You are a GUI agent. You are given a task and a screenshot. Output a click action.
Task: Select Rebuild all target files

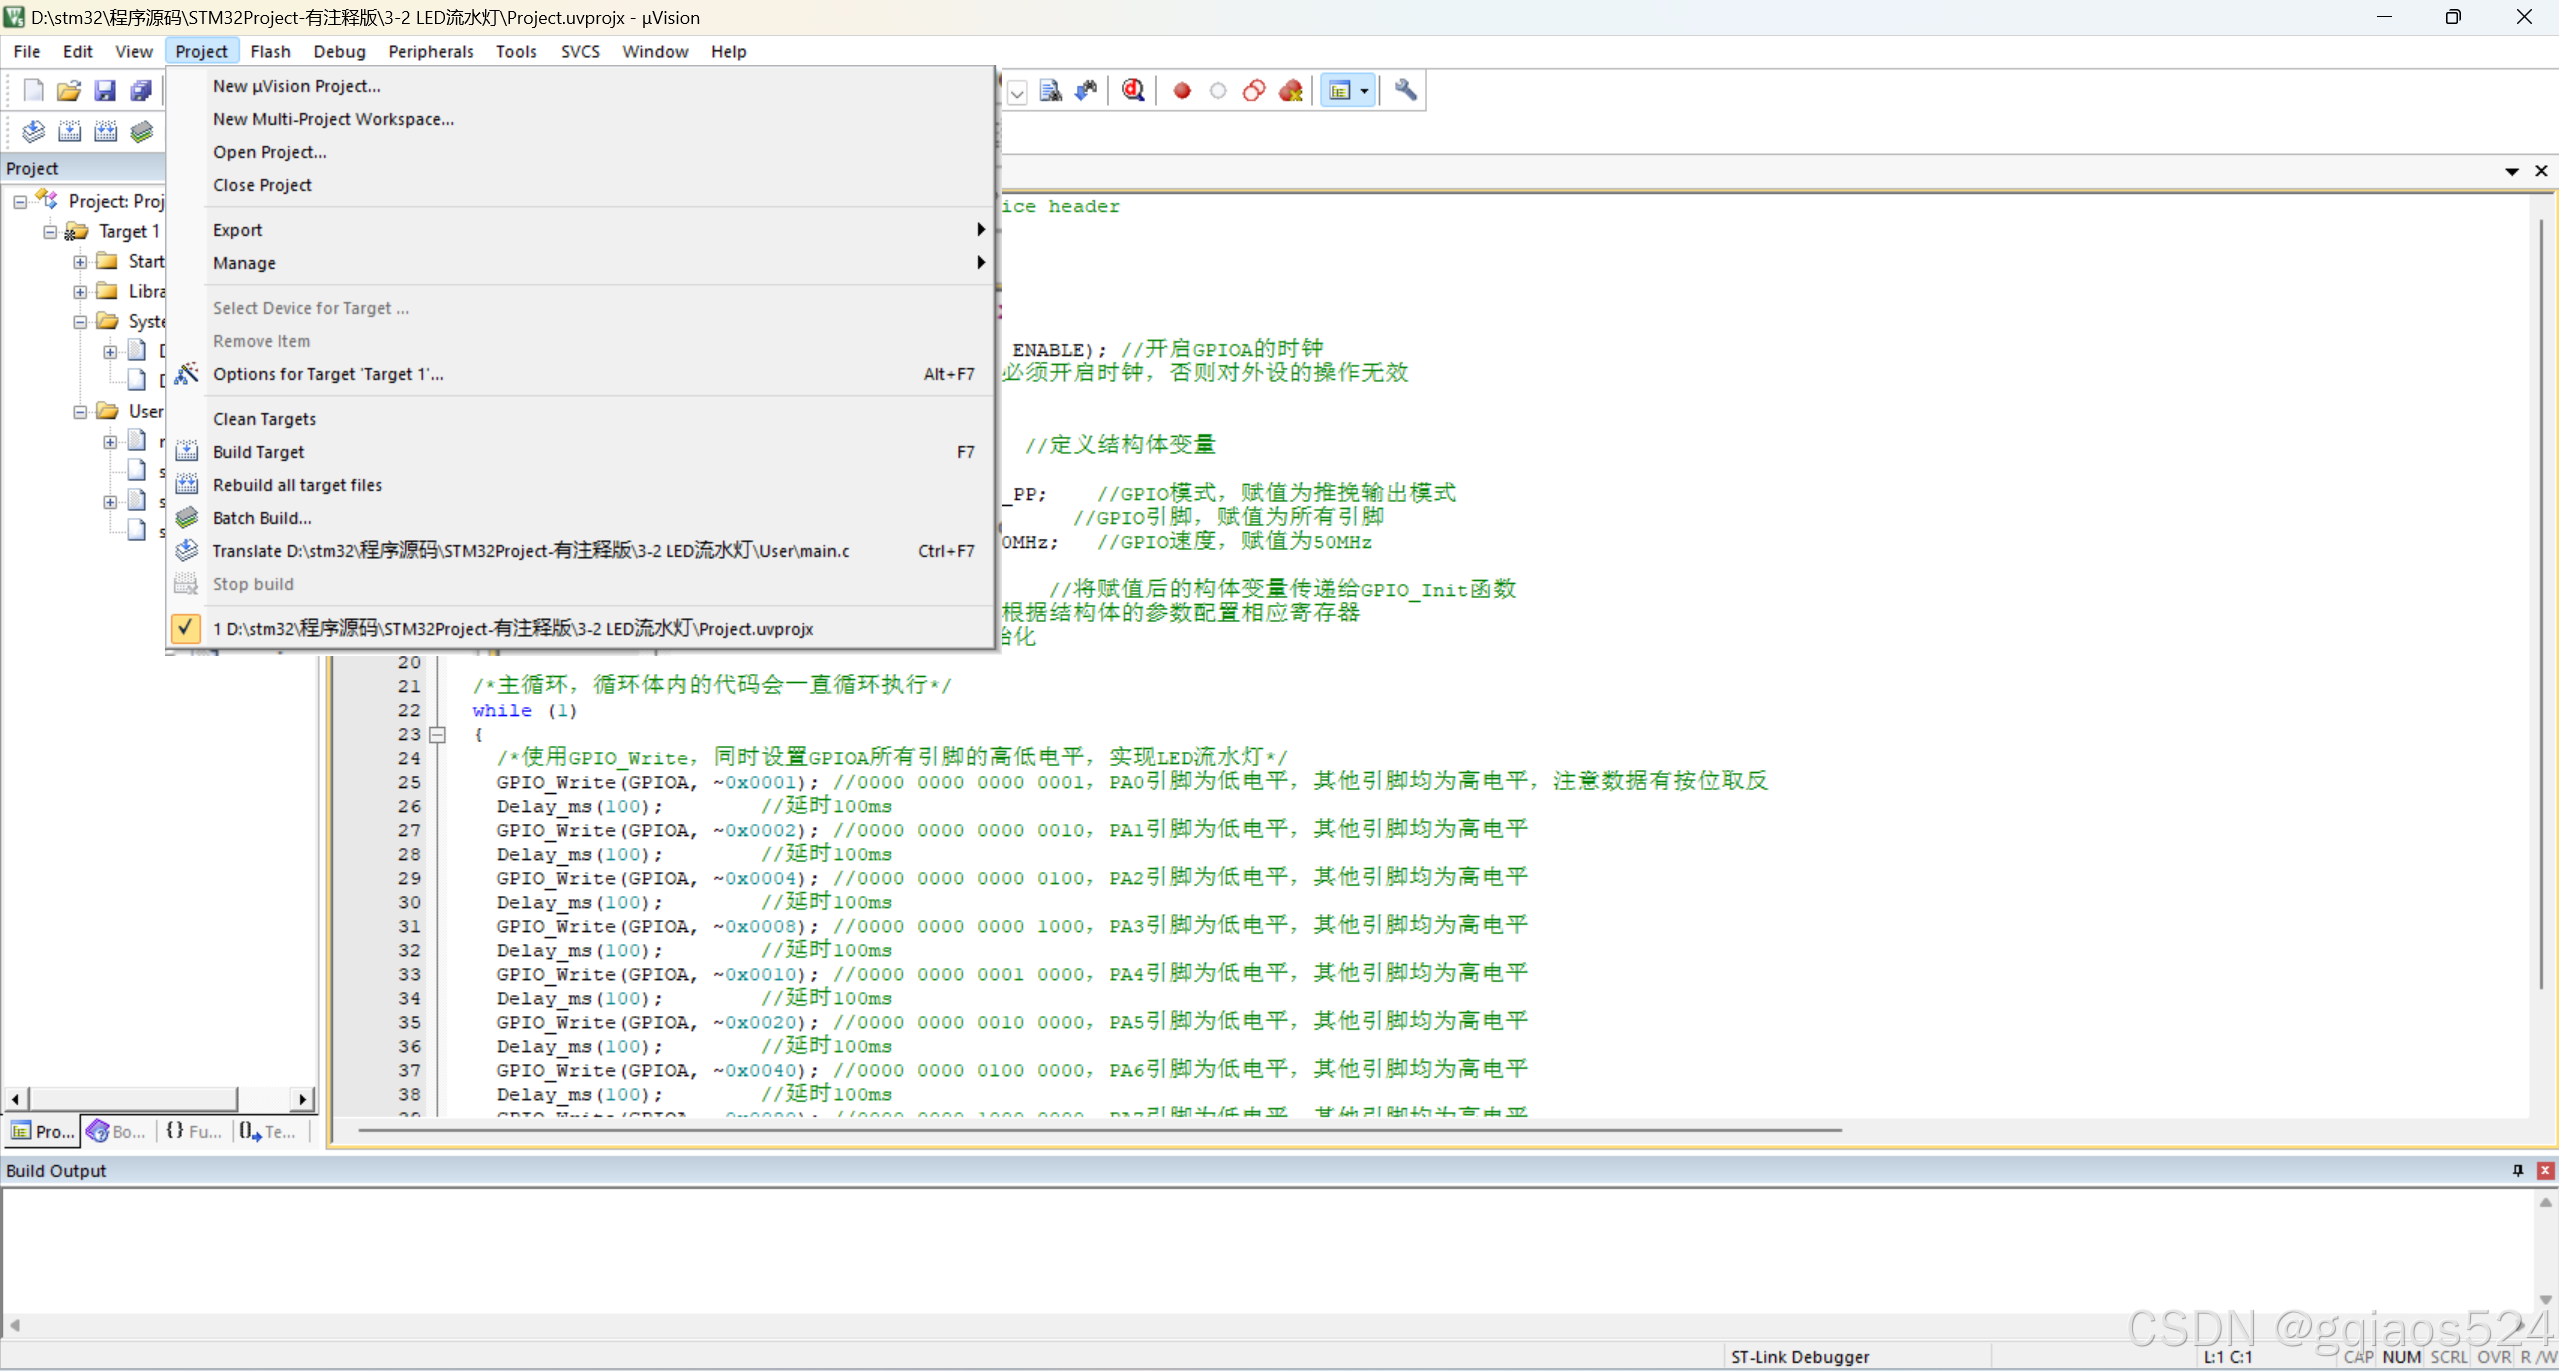pyautogui.click(x=297, y=485)
